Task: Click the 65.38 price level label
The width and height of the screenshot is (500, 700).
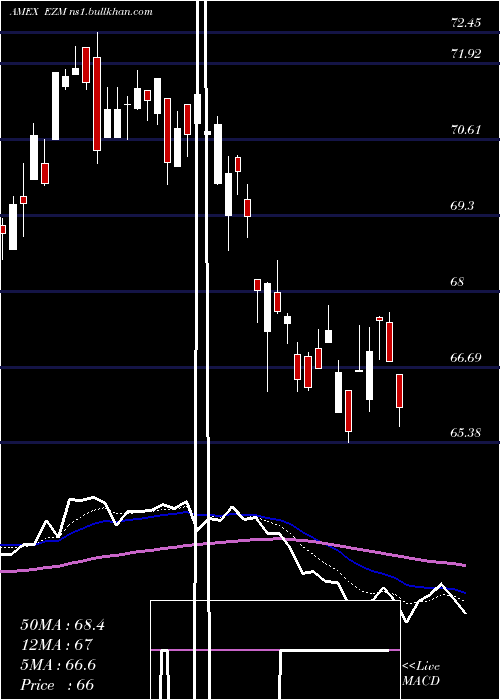Action: coord(466,433)
